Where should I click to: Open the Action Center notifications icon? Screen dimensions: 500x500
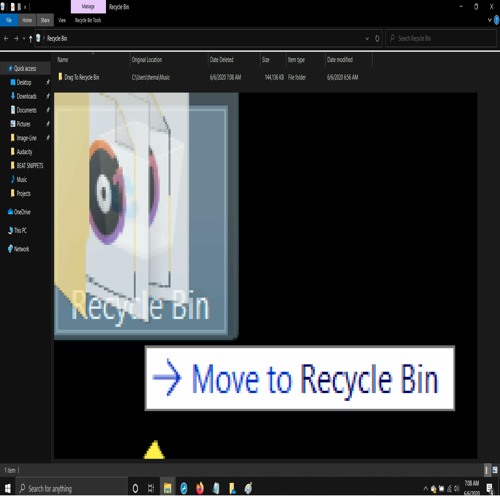coord(490,489)
